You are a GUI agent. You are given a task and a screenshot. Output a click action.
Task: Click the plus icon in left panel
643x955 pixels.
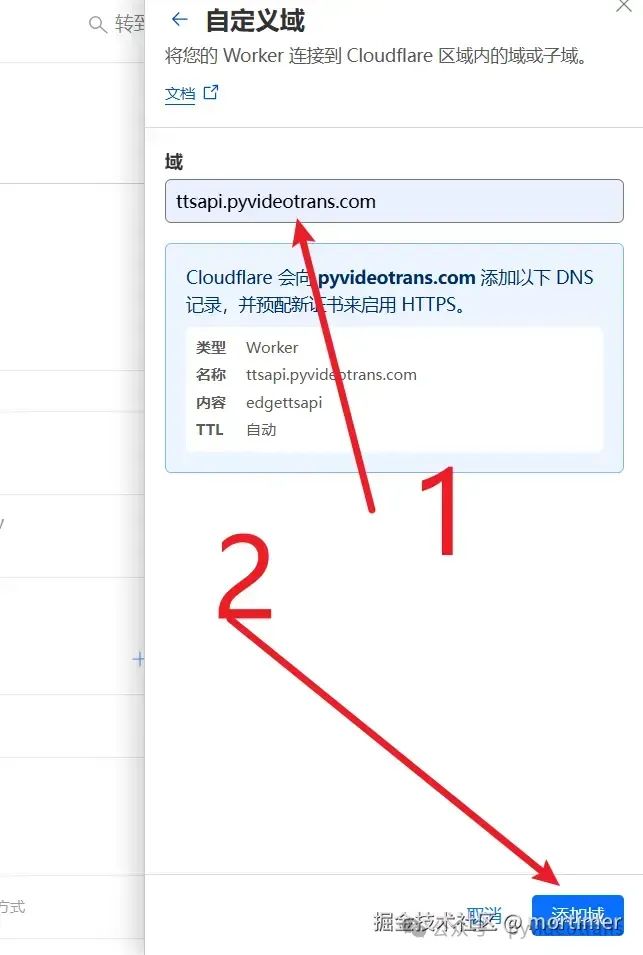(x=138, y=659)
